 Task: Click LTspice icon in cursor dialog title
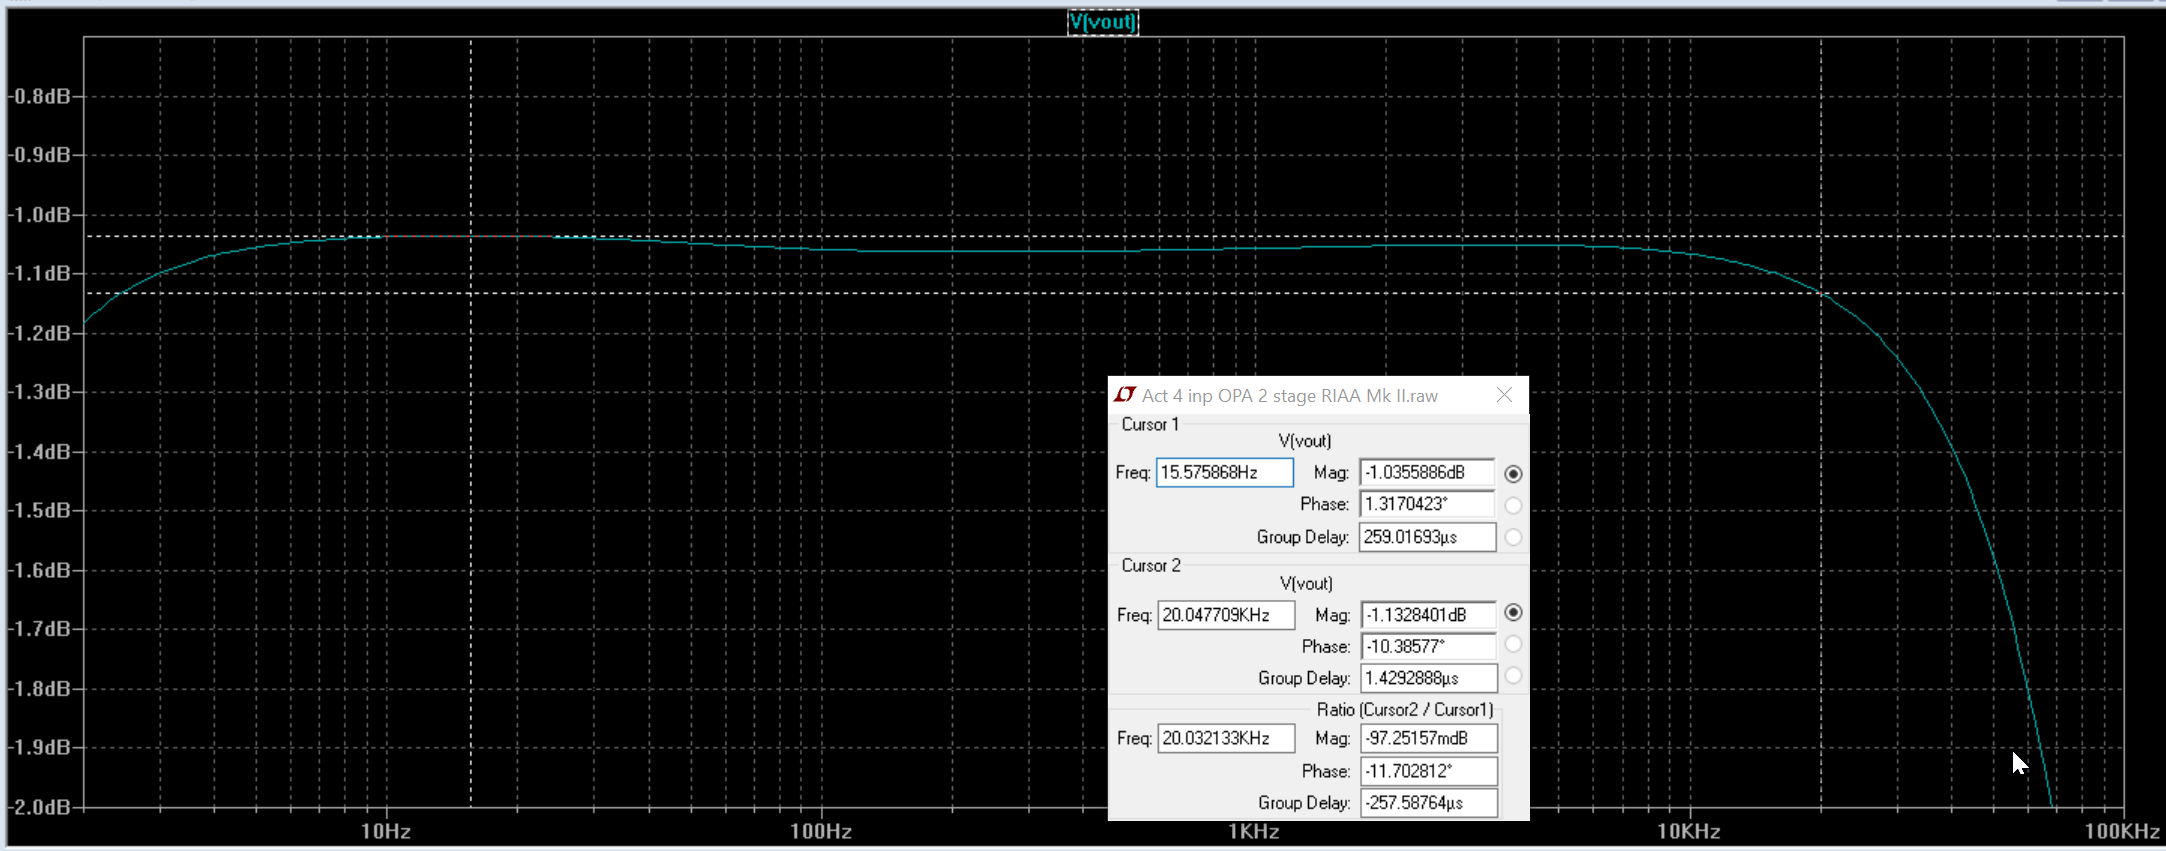click(x=1125, y=395)
